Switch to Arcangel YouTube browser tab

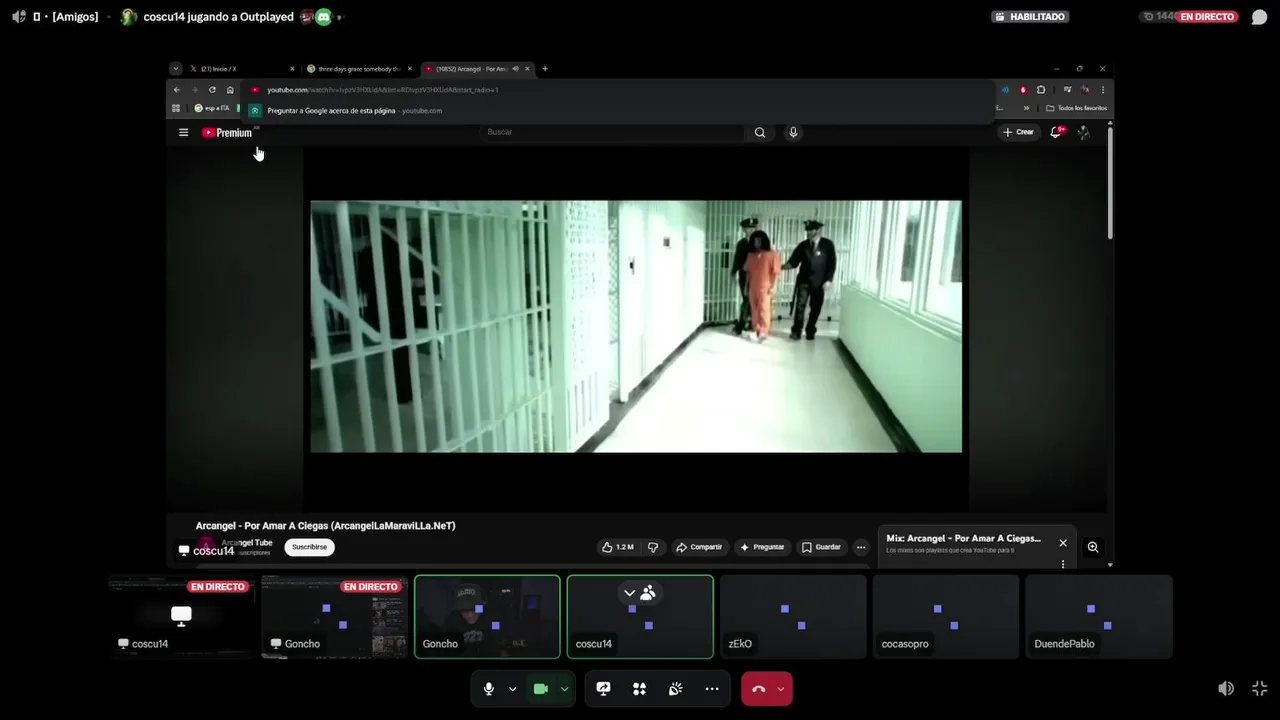[476, 69]
